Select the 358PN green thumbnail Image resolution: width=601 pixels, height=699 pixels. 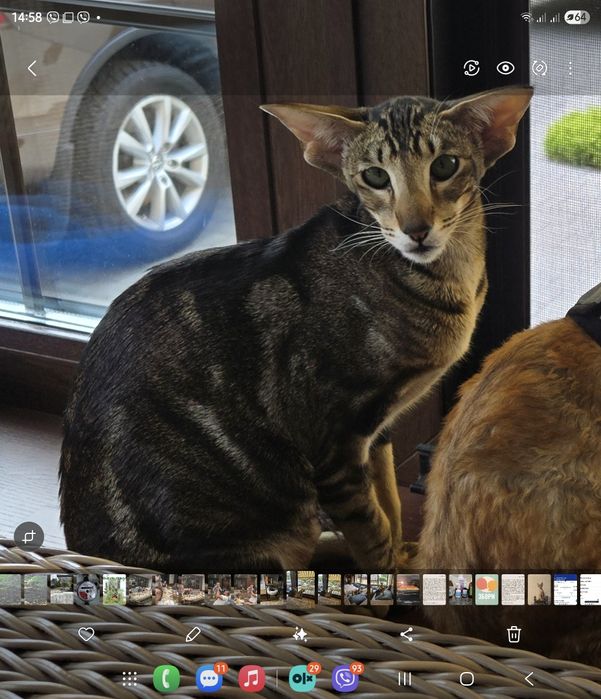(x=486, y=589)
